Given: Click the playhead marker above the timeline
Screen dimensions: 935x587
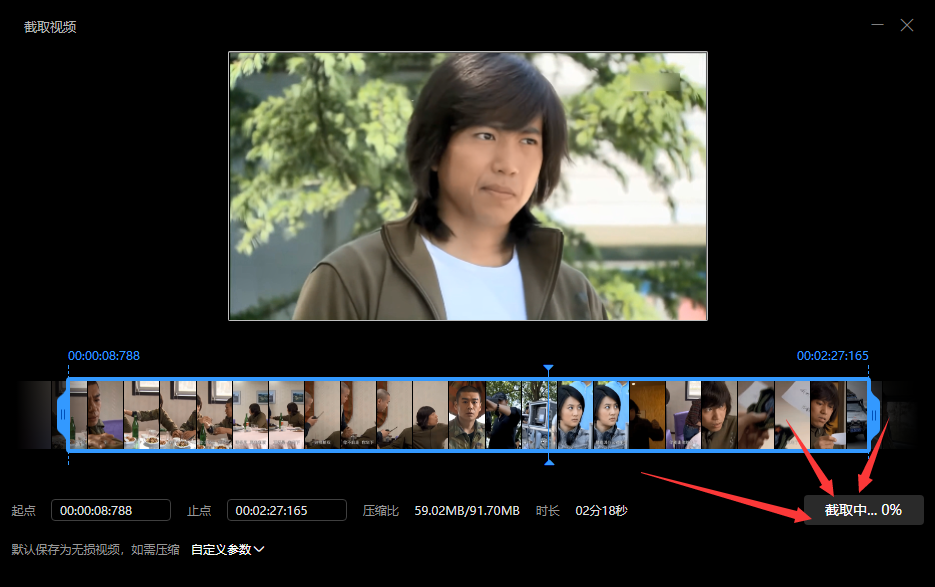Looking at the screenshot, I should click(548, 370).
